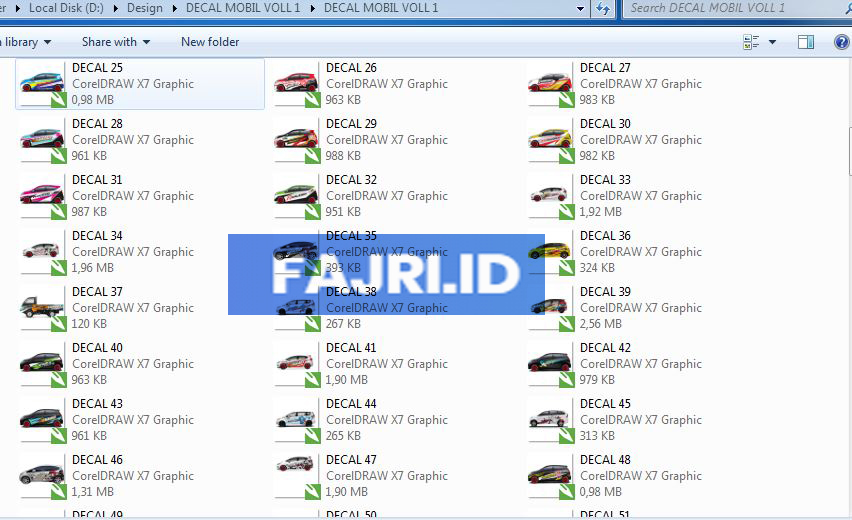Click the file name DECAL 48
Viewport: 852px width, 520px height.
pyautogui.click(x=605, y=460)
